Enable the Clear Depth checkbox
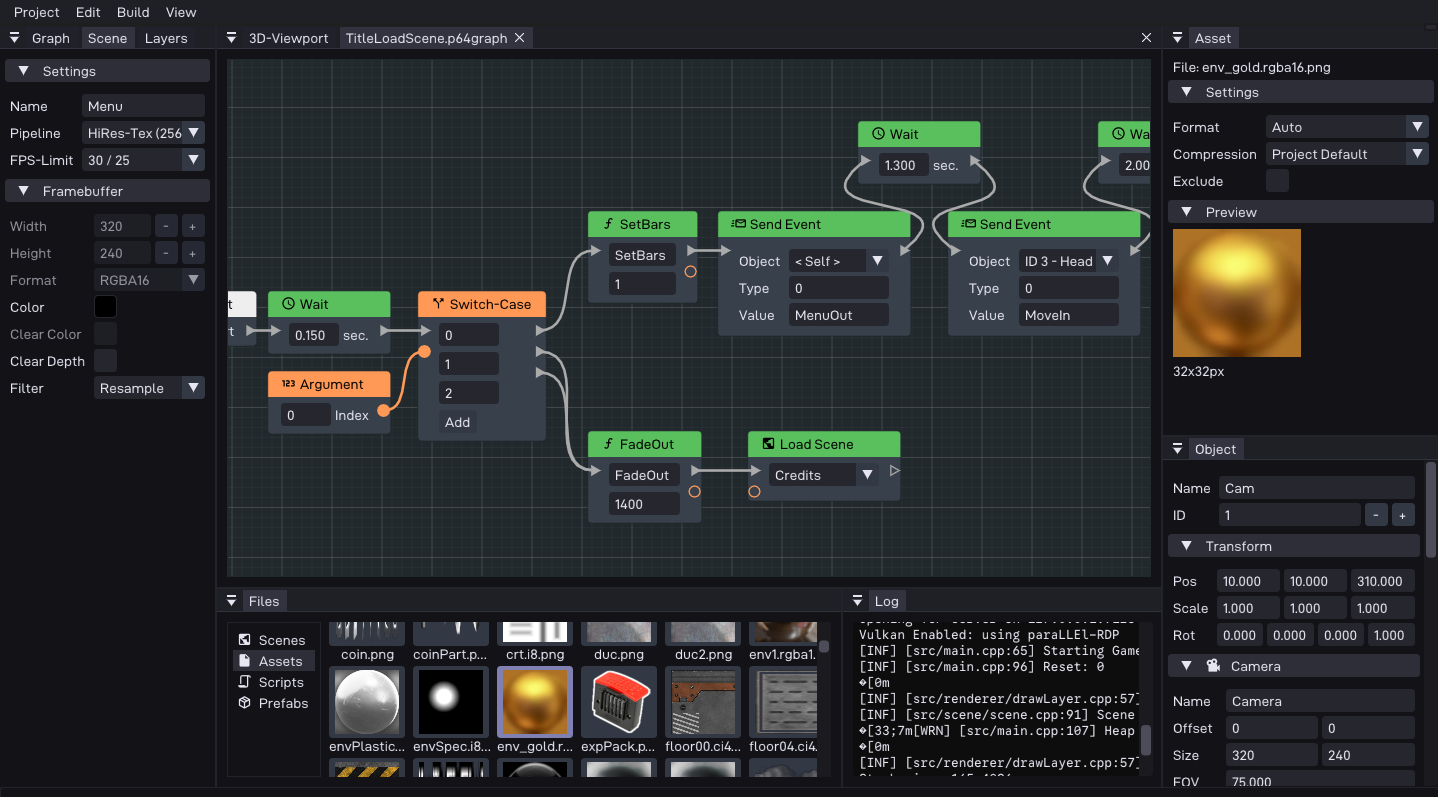Screen dimensions: 1438x797 pyautogui.click(x=105, y=361)
